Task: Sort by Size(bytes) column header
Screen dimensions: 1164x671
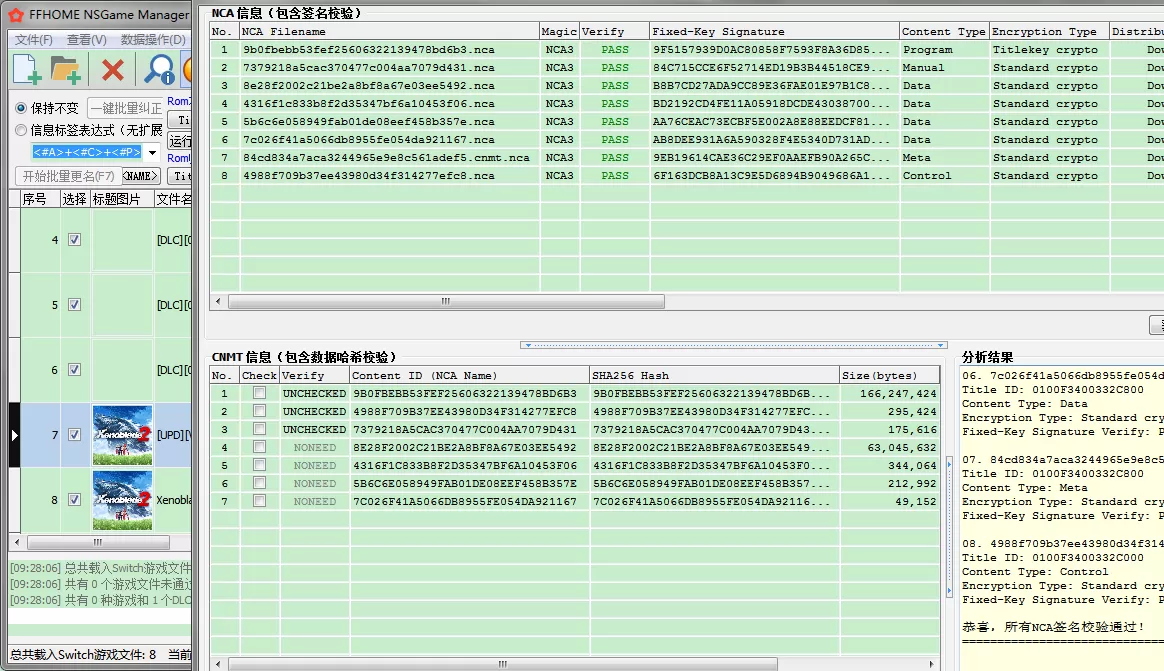Action: click(x=879, y=376)
